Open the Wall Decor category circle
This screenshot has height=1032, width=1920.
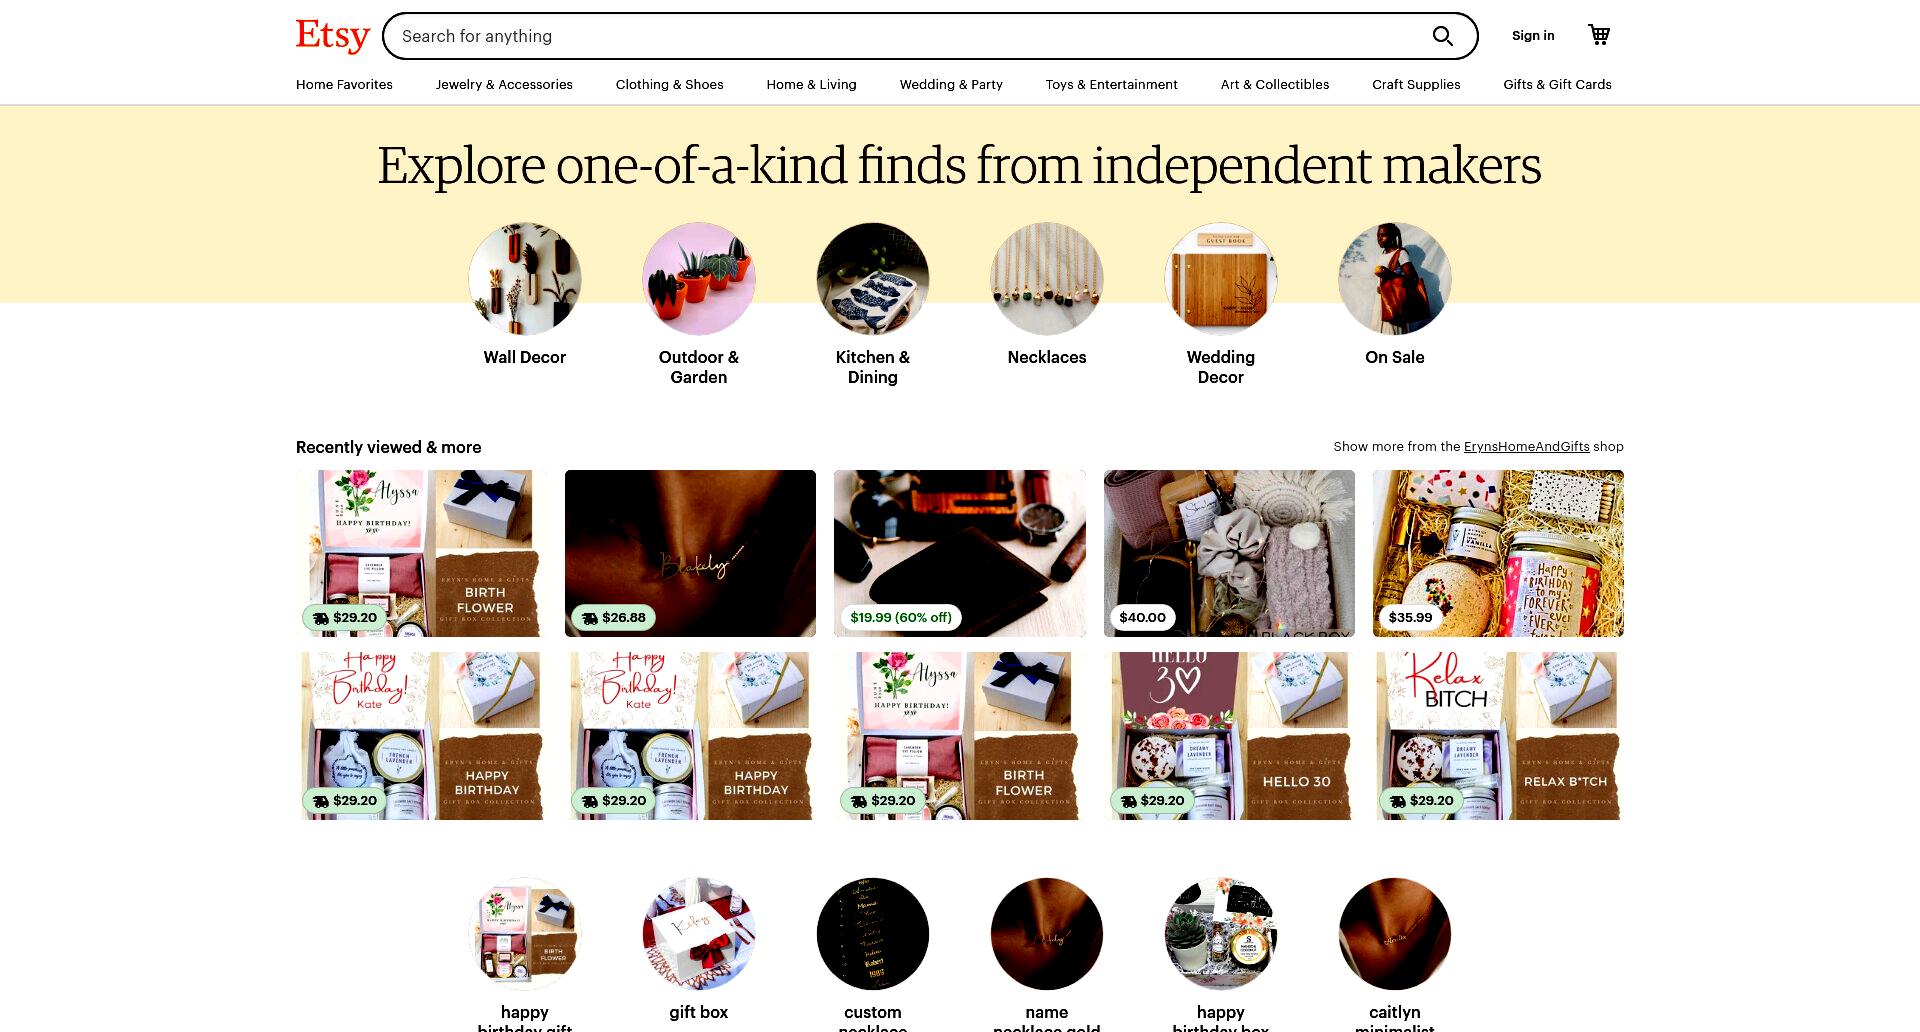coord(525,279)
